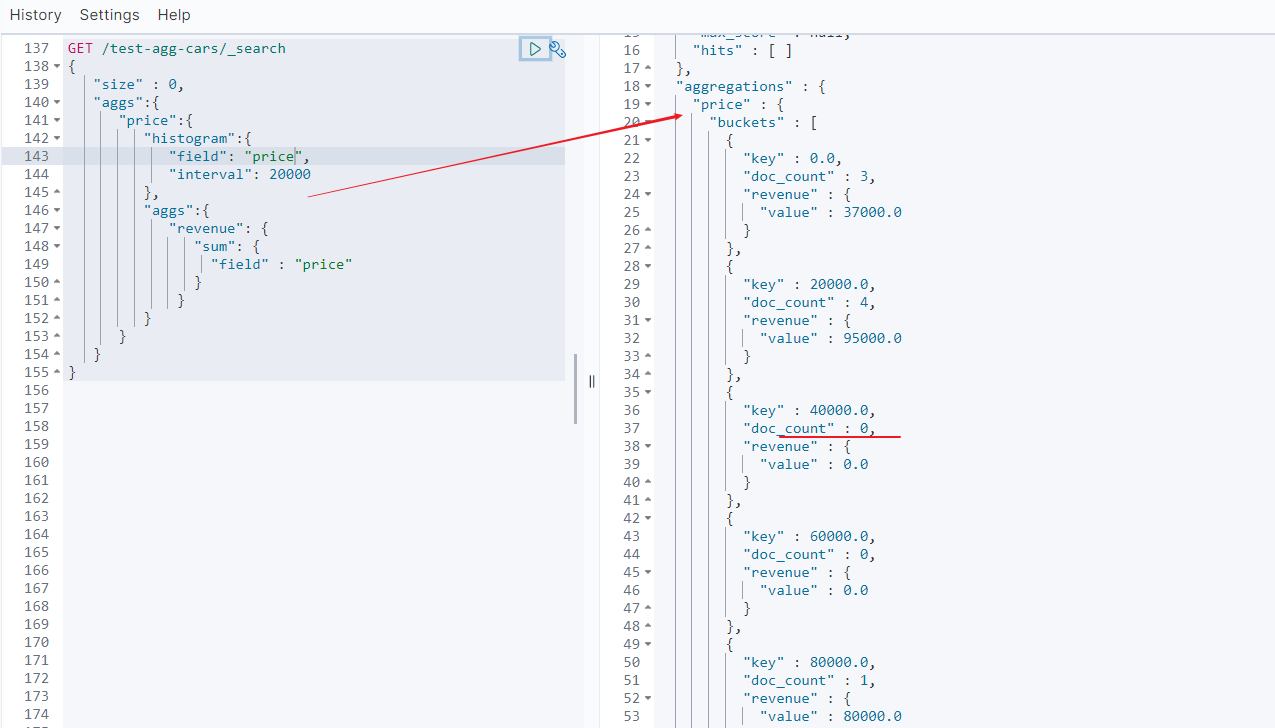The image size is (1275, 728).
Task: Place cursor on the "interval": 20000 line
Action: pos(240,174)
